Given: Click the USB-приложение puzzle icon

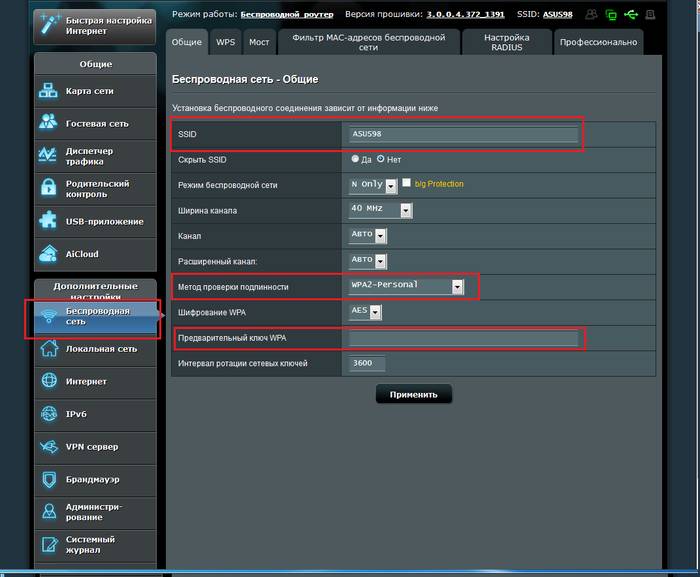Looking at the screenshot, I should pos(50,221).
